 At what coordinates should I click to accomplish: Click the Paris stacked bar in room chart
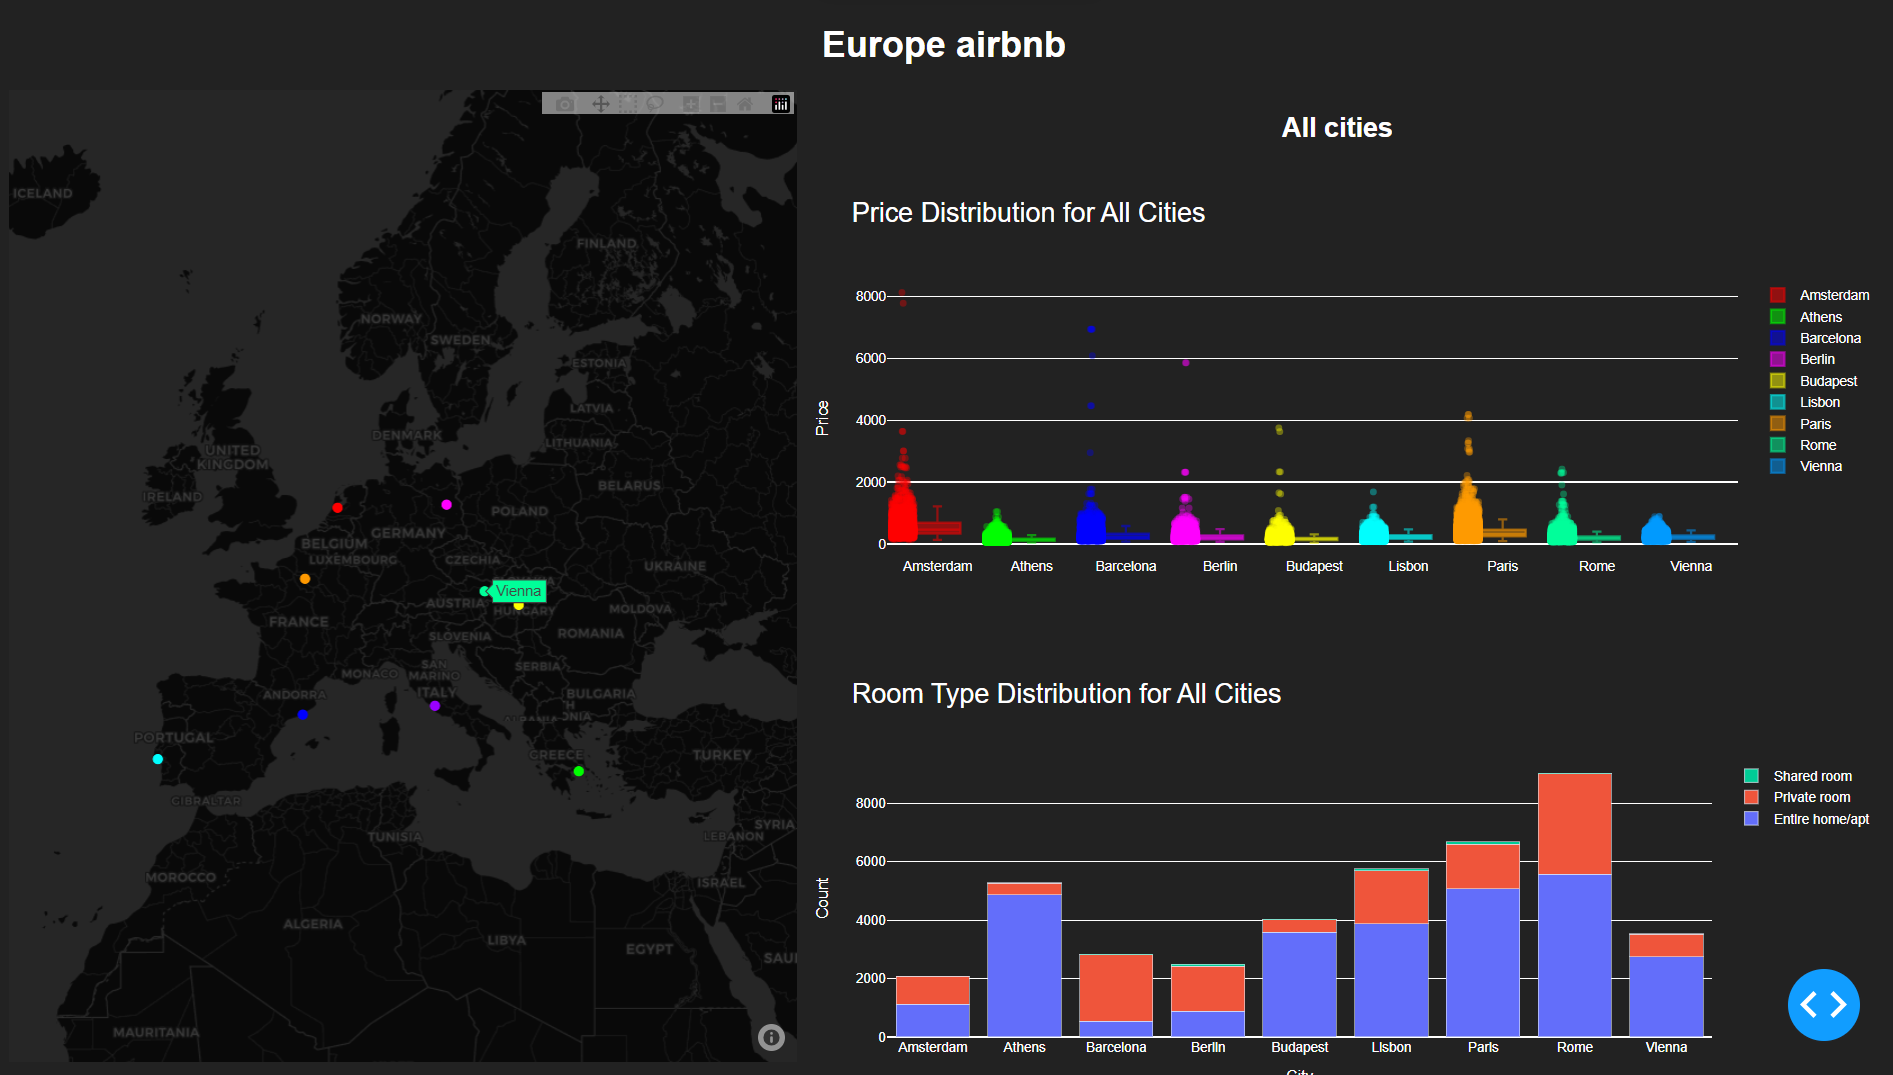click(1483, 939)
